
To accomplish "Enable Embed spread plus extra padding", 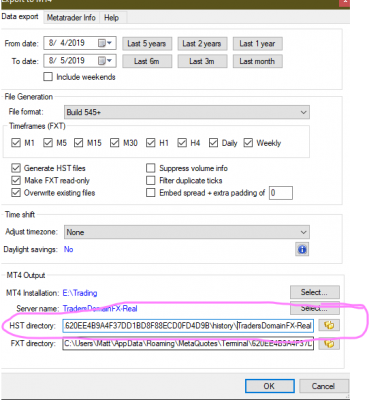I will pos(151,193).
